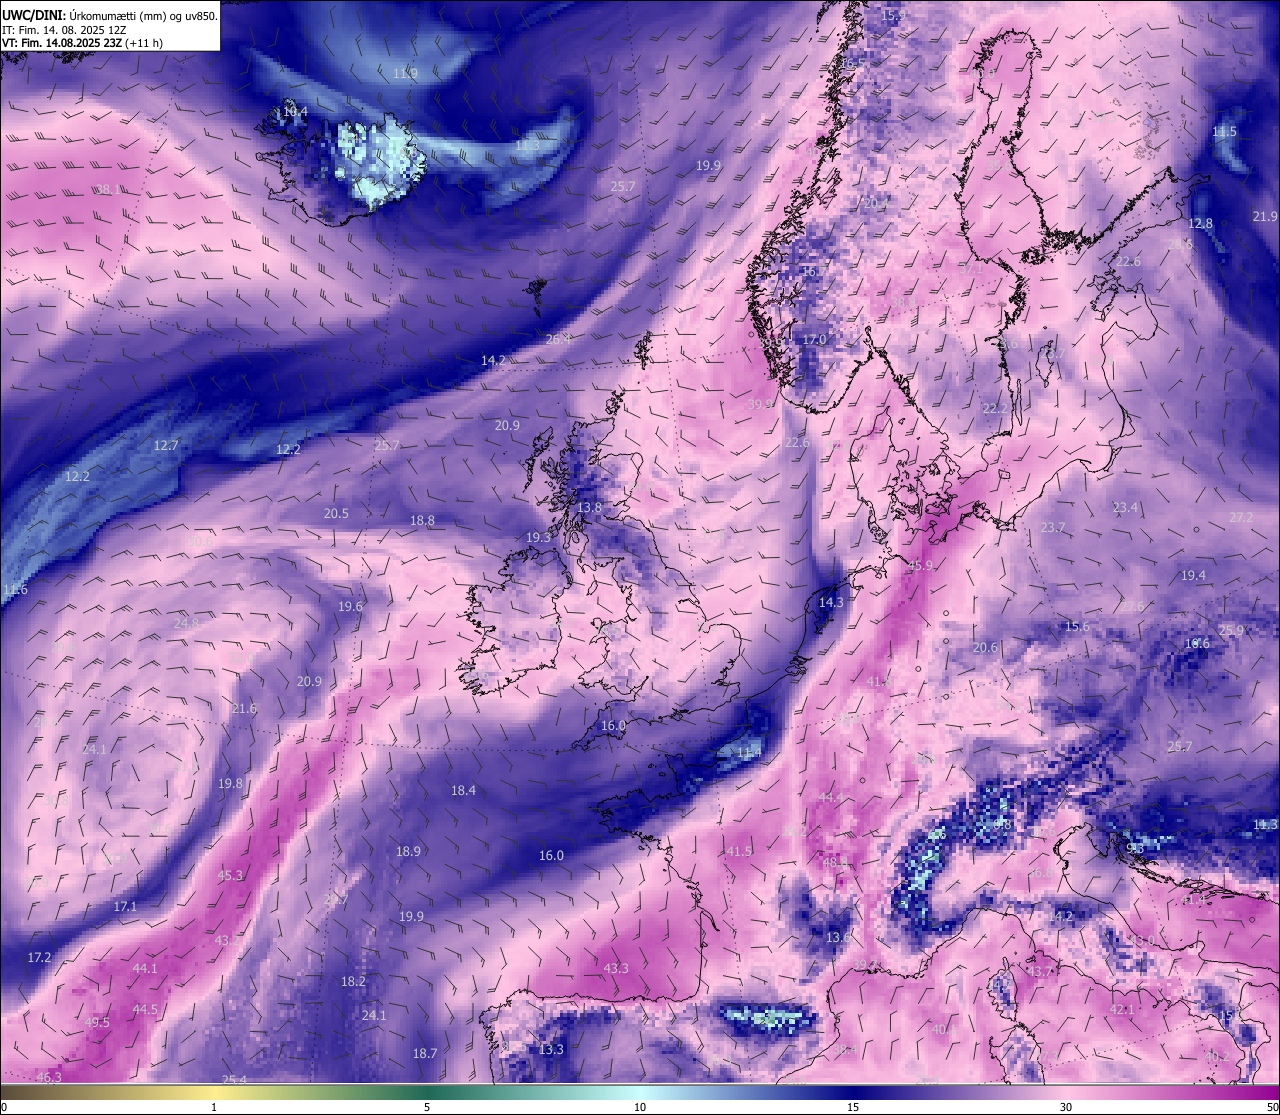Click the 11.5 map value
Image resolution: width=1280 pixels, height=1115 pixels.
1224,131
